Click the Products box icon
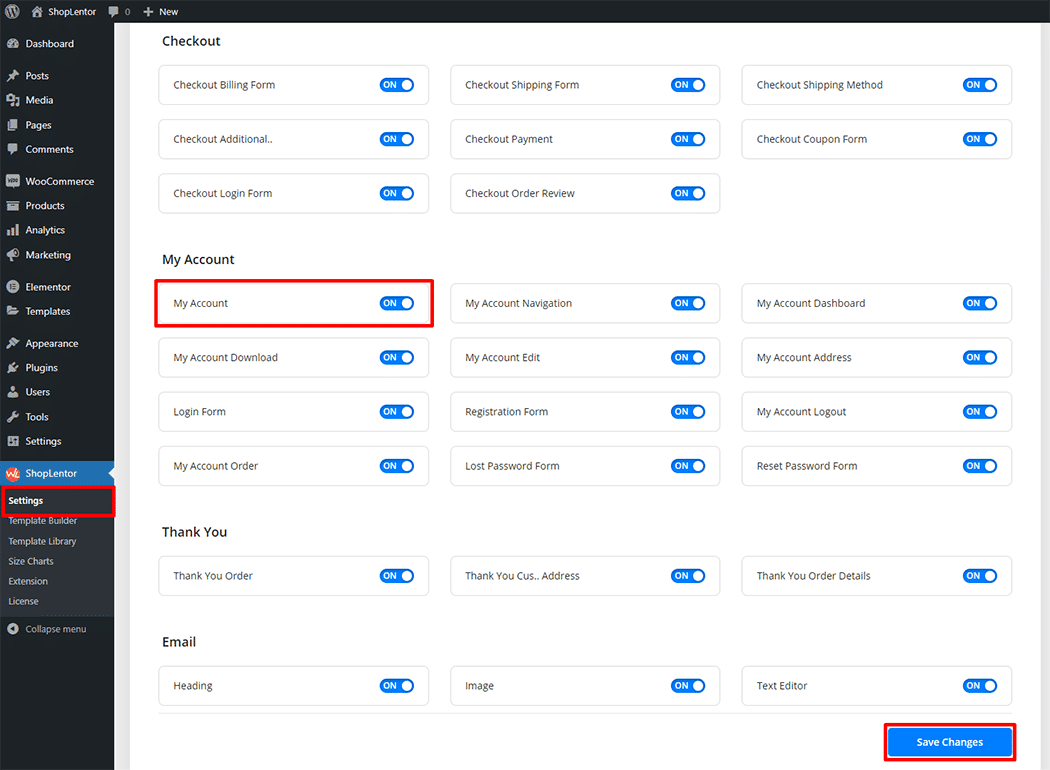Viewport: 1050px width, 770px height. 13,206
